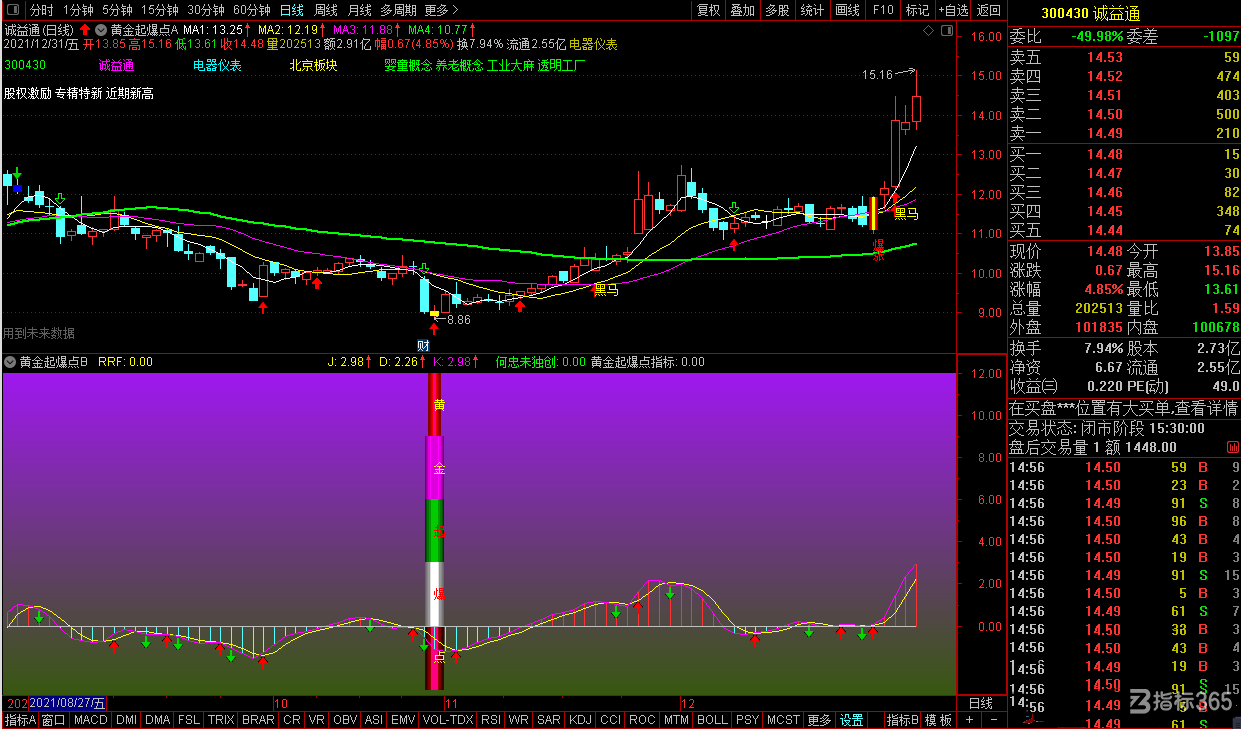Image resolution: width=1241 pixels, height=729 pixels.
Task: Click the 工业大麻 concept link
Action: coord(511,66)
